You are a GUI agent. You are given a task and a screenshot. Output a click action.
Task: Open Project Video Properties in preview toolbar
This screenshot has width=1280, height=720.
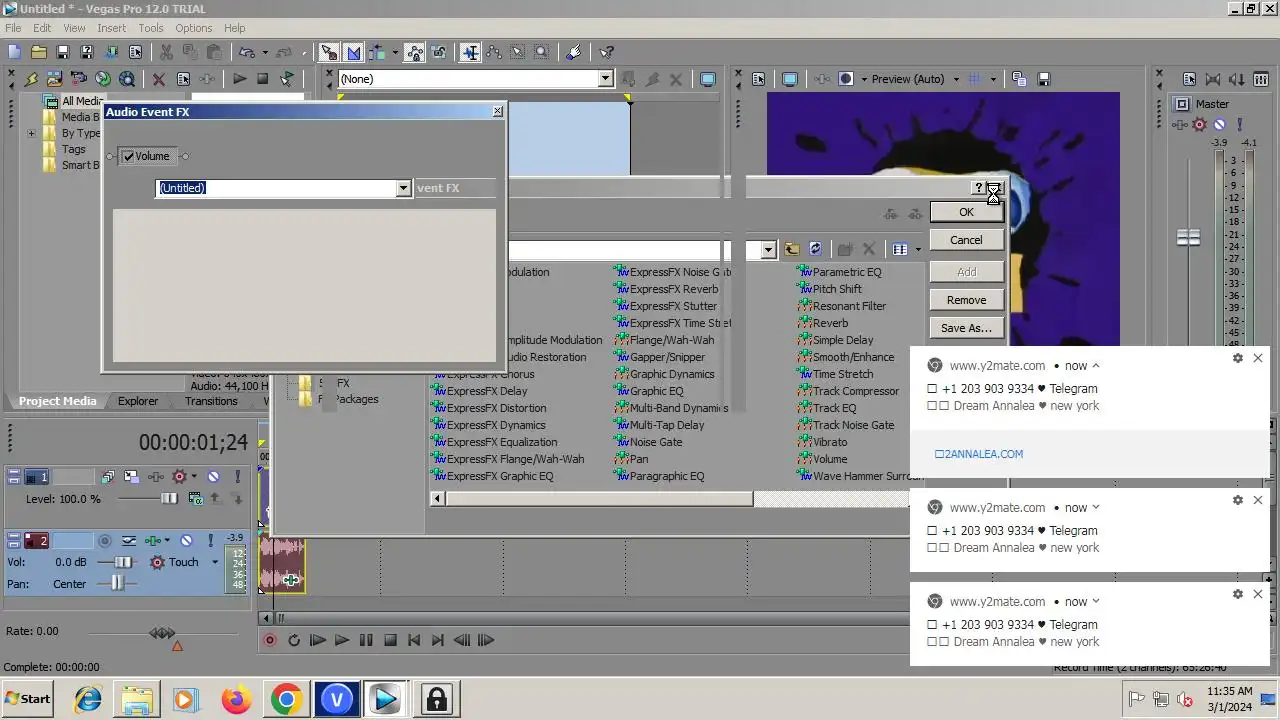758,79
